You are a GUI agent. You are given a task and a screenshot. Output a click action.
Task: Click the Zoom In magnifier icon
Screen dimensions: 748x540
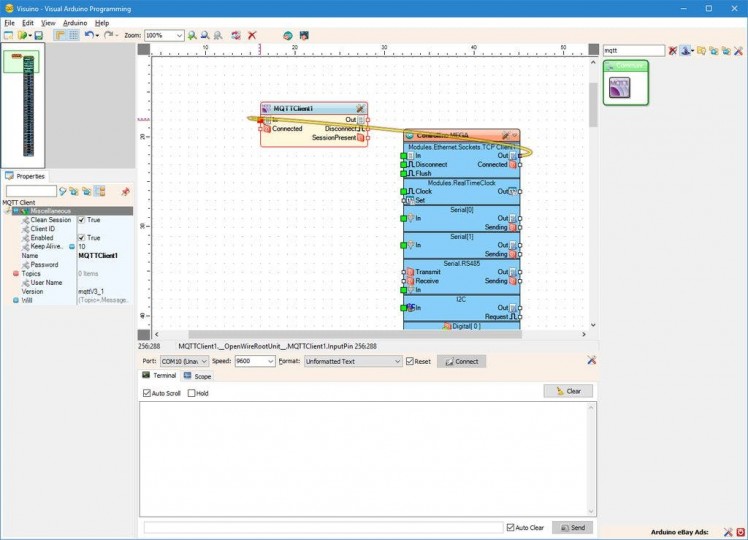tap(191, 35)
